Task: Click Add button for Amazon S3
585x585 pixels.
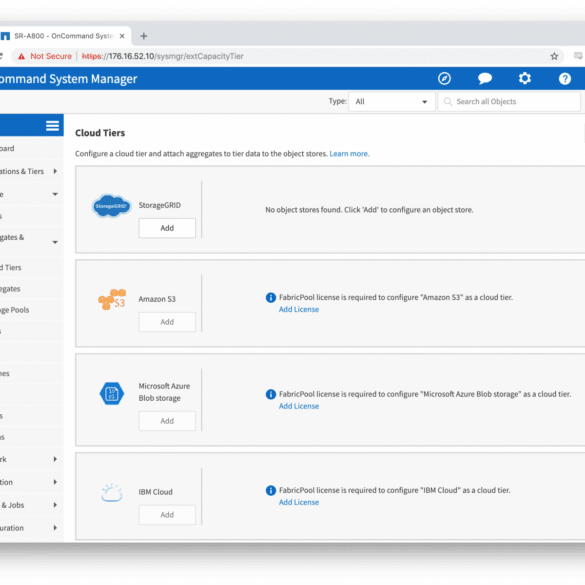Action: tap(167, 322)
